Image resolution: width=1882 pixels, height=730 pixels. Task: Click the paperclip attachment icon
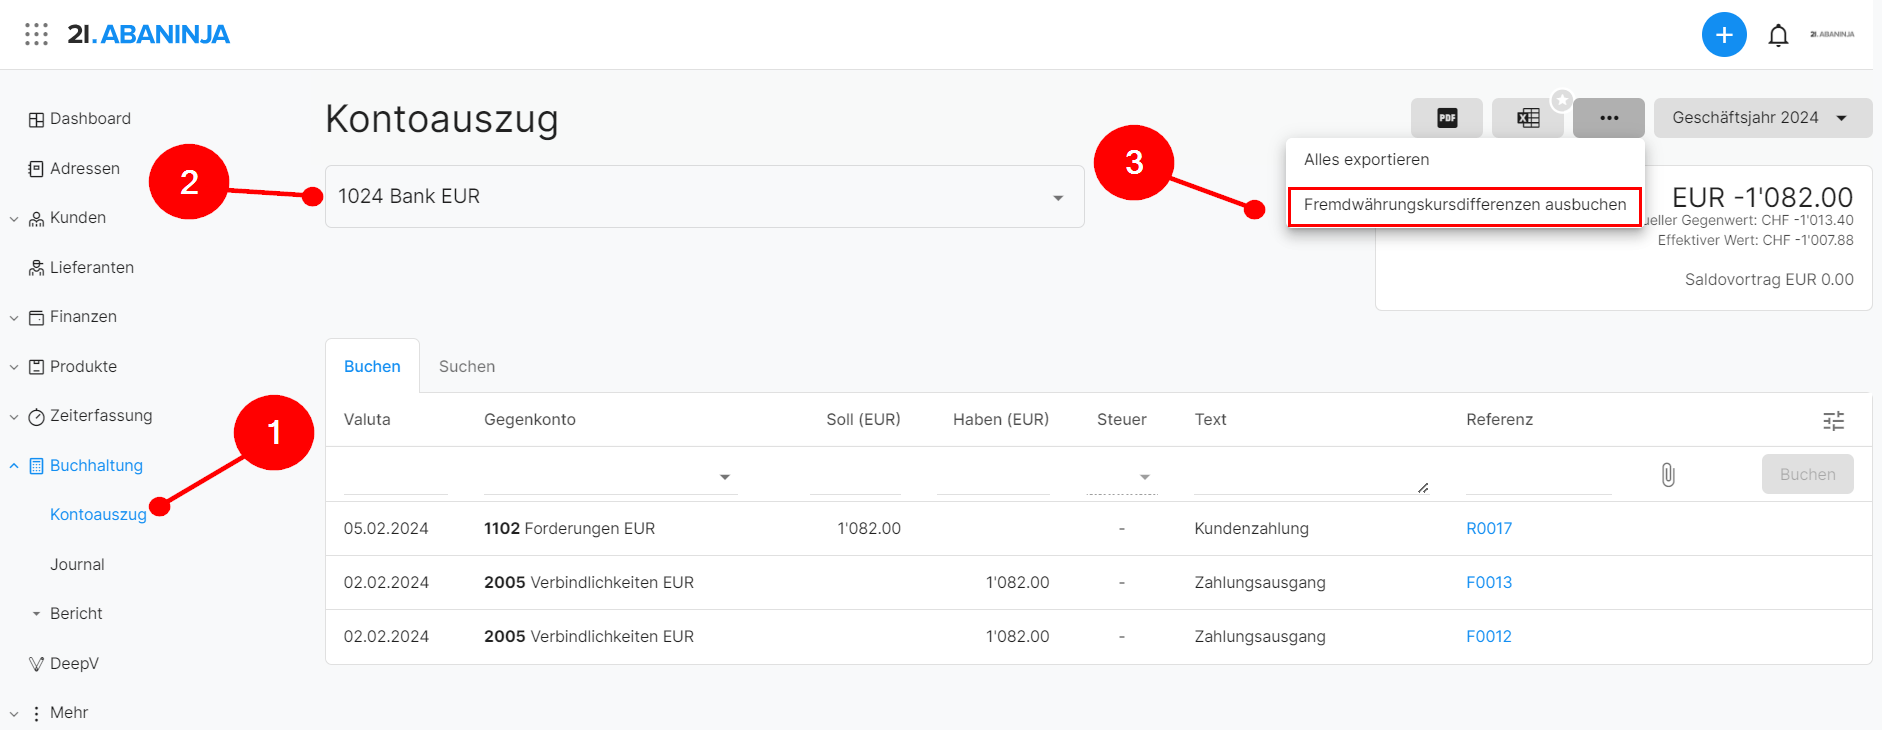pyautogui.click(x=1667, y=475)
